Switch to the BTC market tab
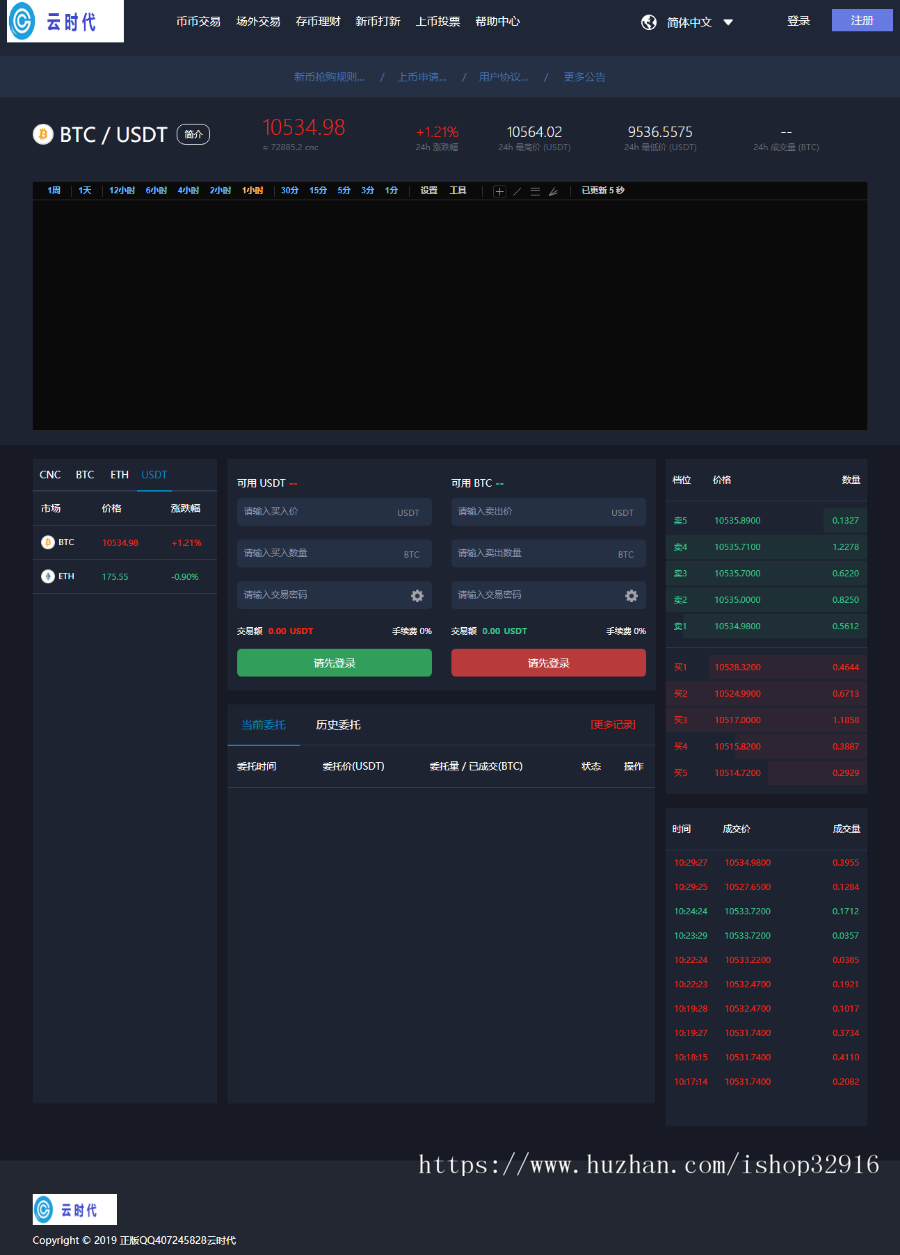This screenshot has width=900, height=1255. click(85, 475)
